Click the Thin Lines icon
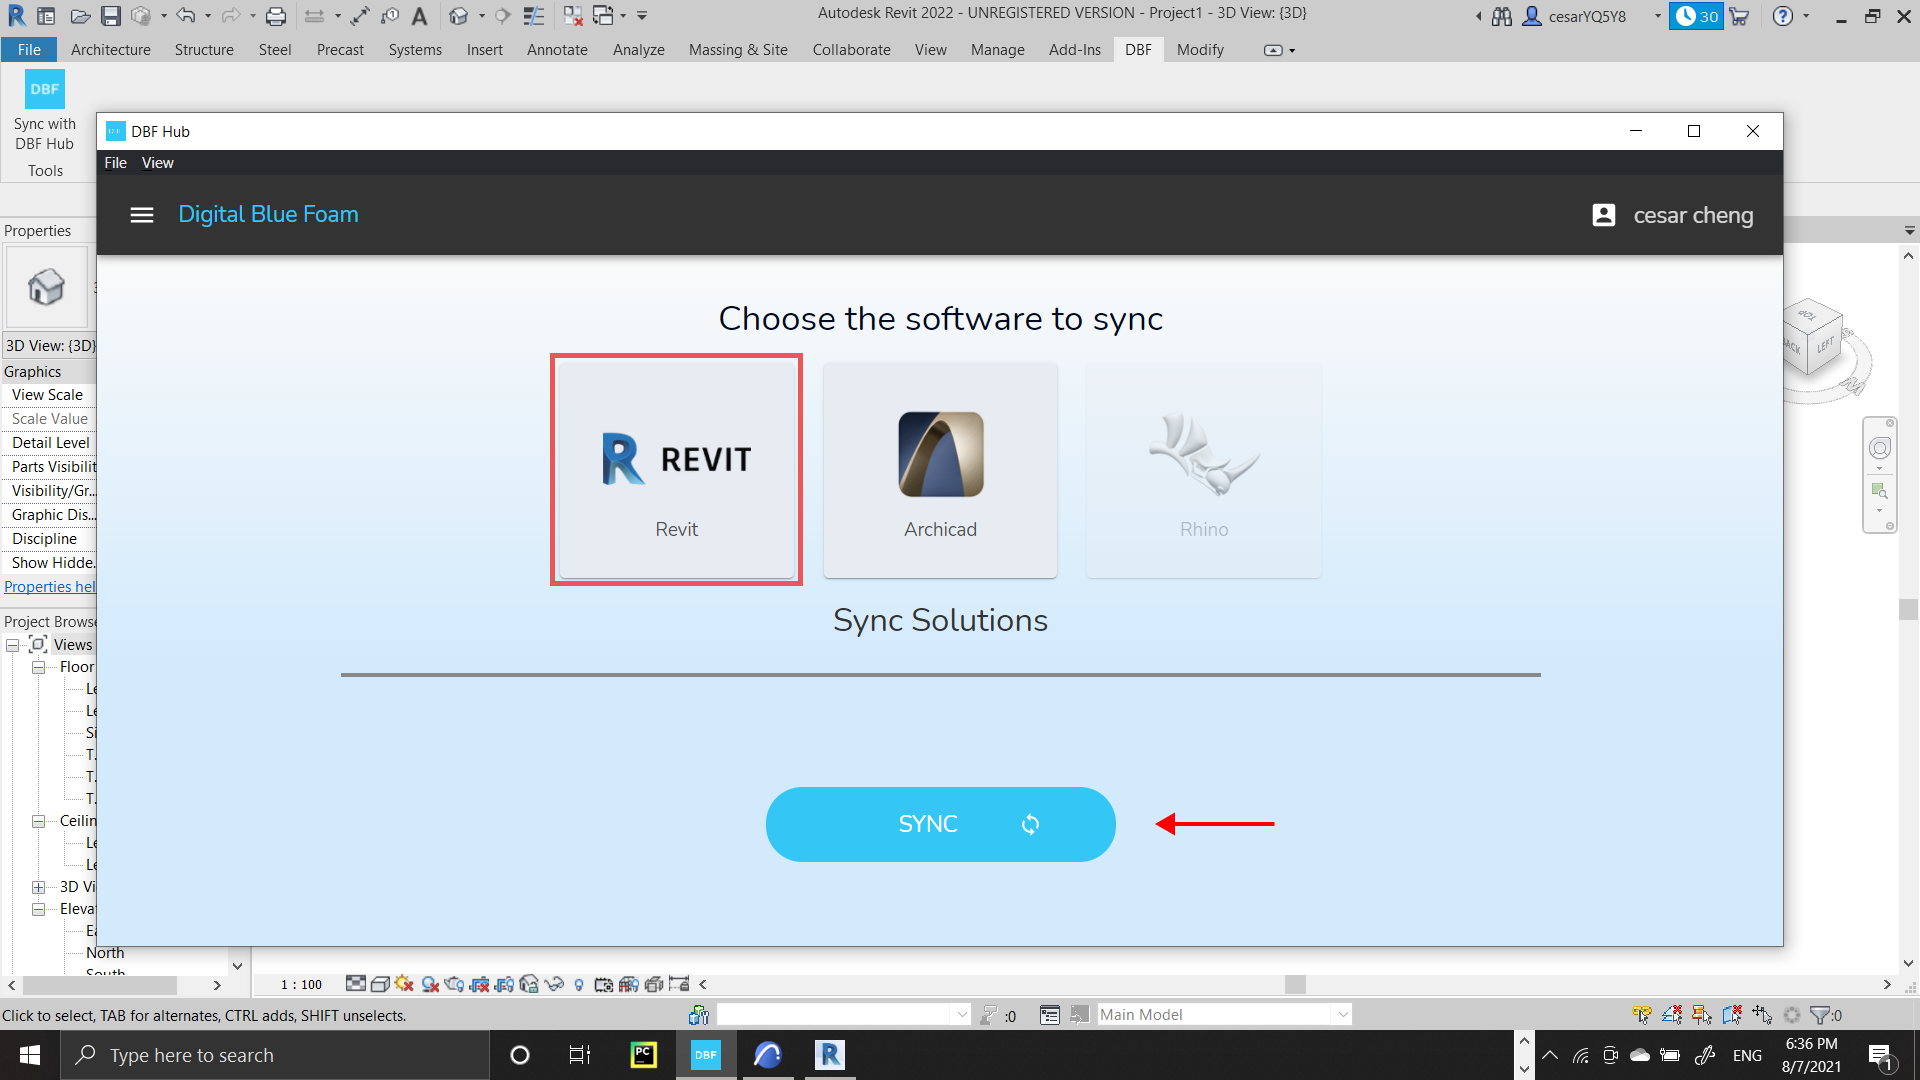 click(534, 16)
